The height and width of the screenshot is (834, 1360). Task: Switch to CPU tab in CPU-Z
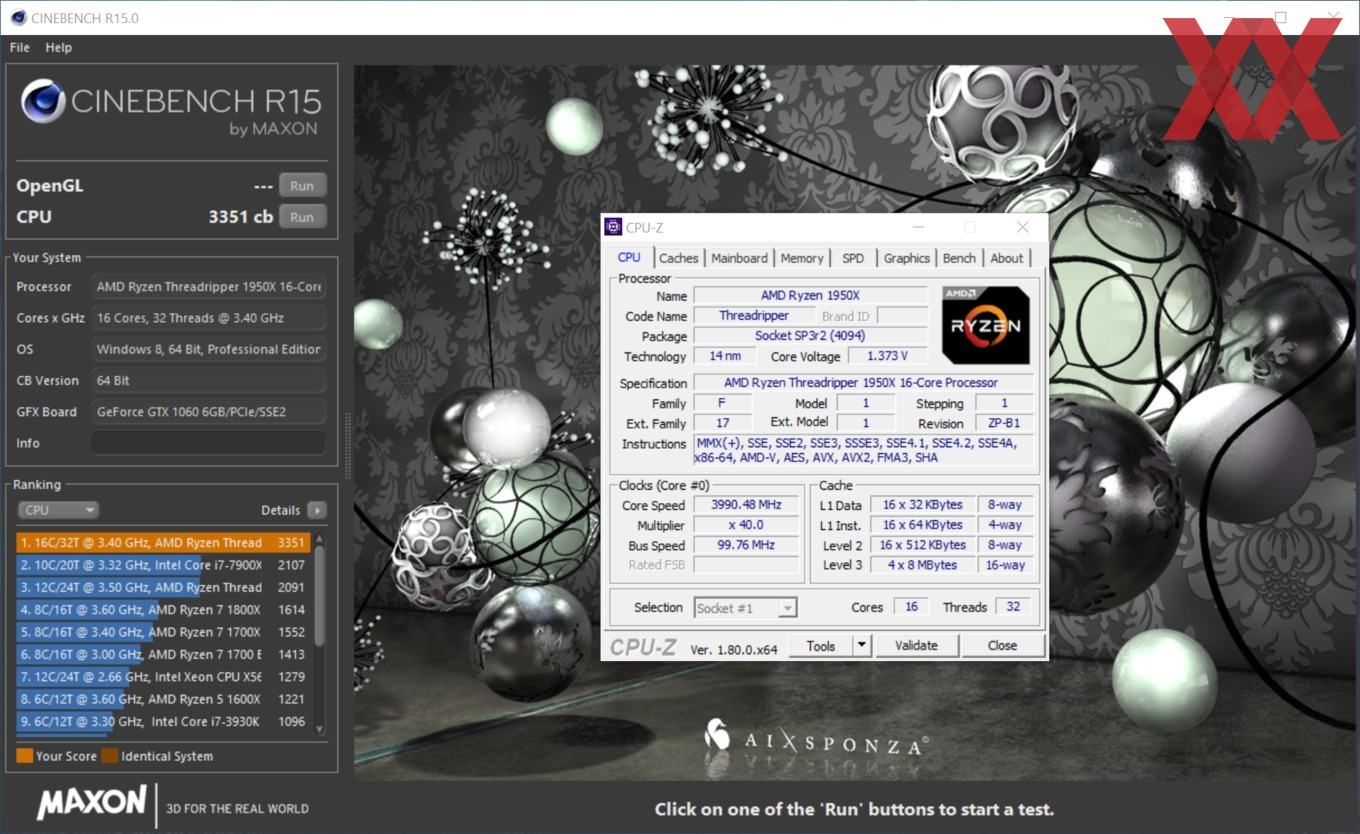[629, 257]
